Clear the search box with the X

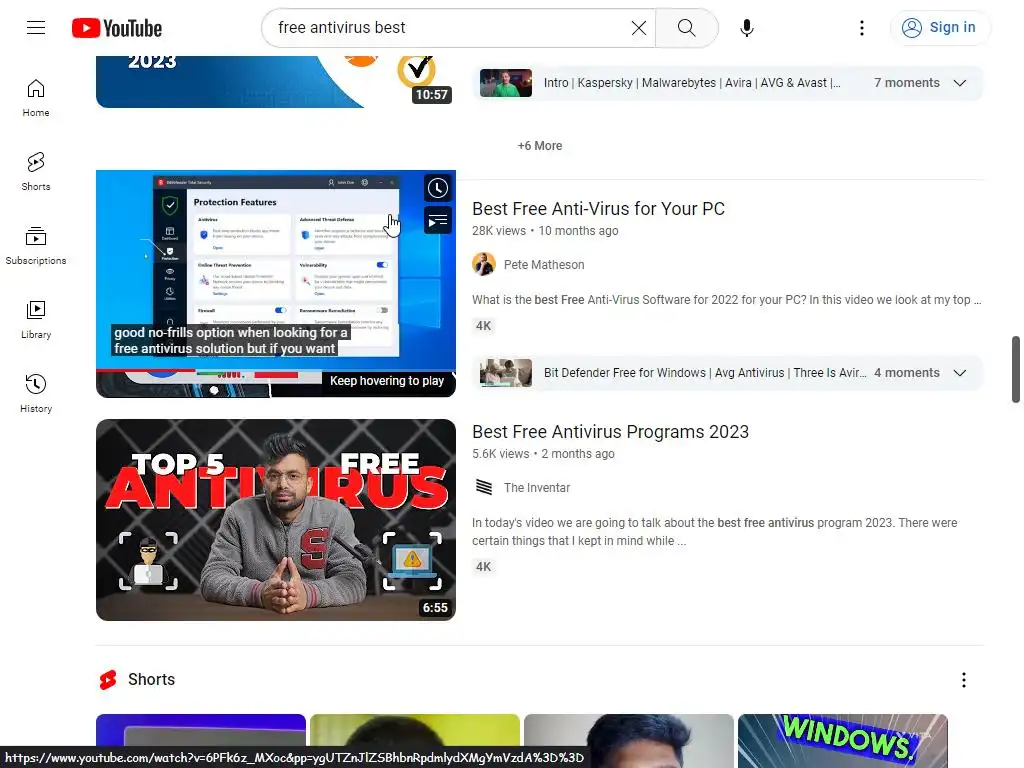[x=639, y=27]
